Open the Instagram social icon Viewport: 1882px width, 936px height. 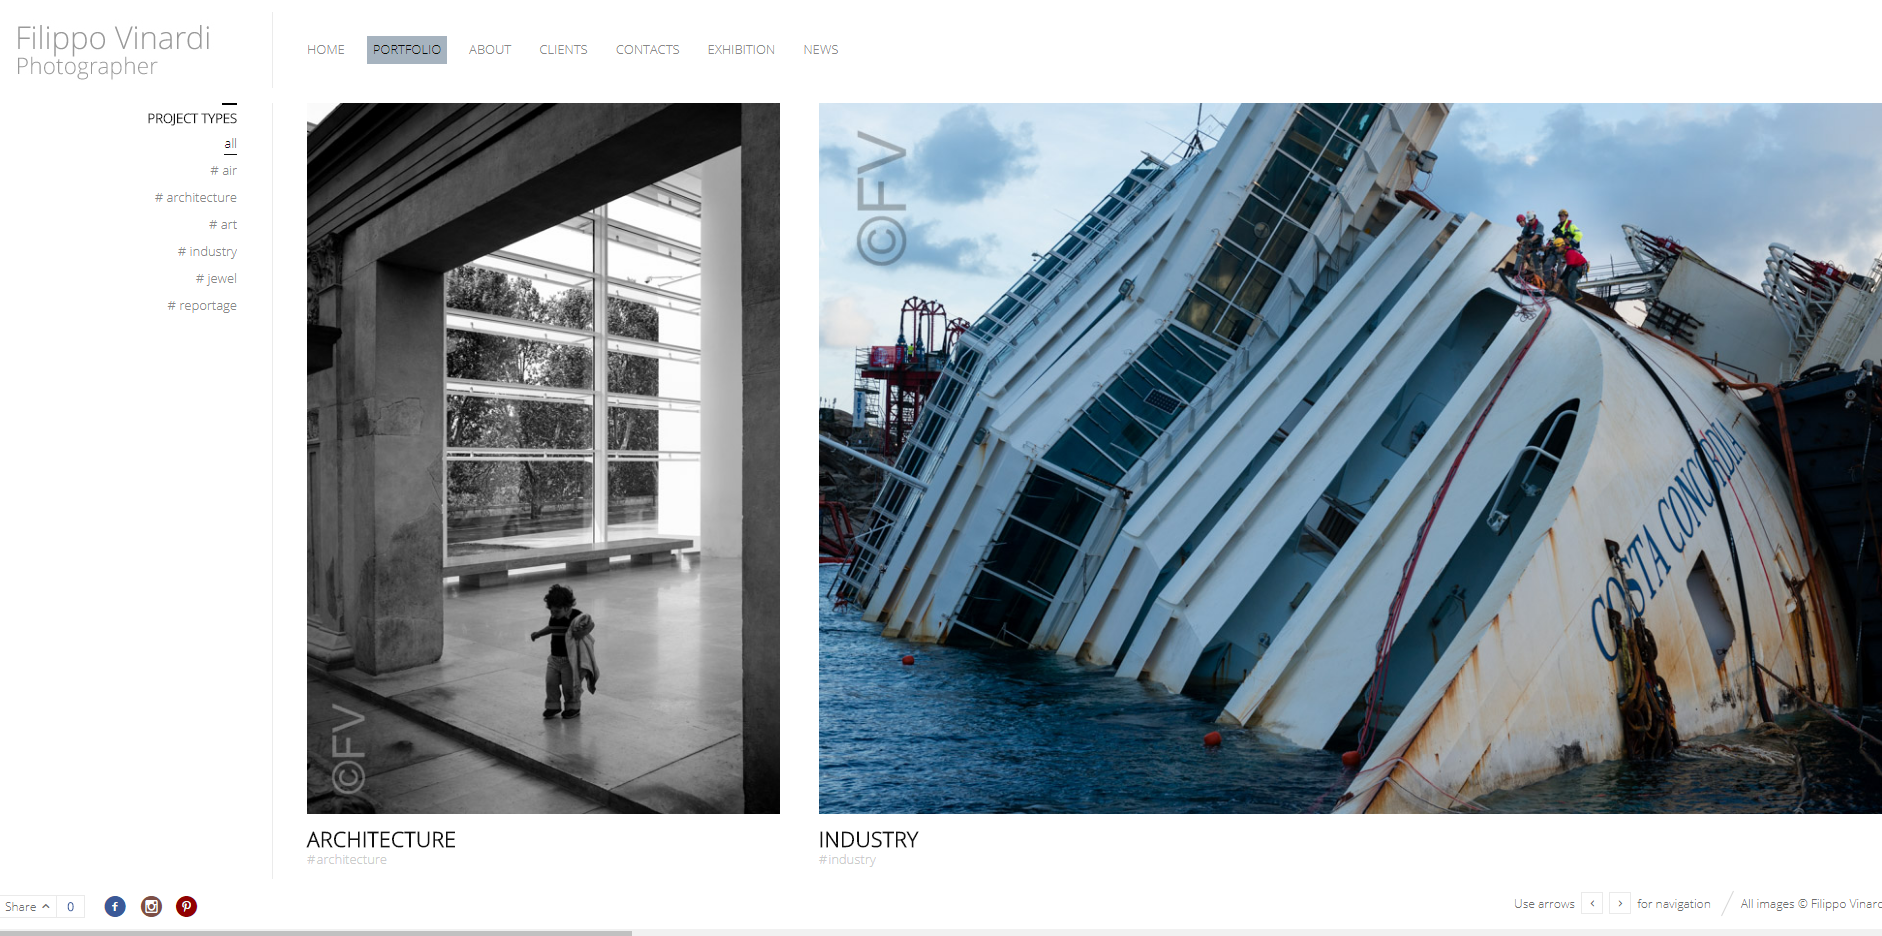[151, 906]
